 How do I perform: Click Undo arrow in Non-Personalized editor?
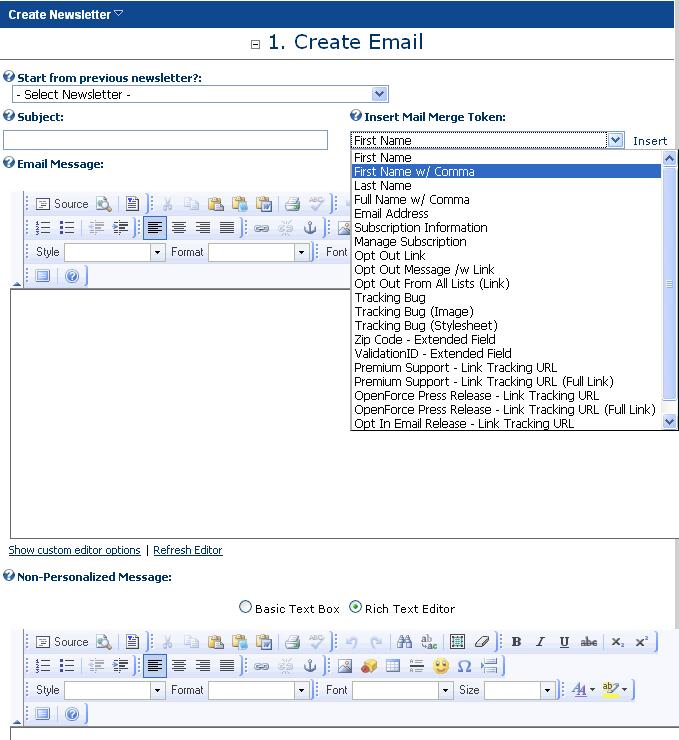coord(352,642)
